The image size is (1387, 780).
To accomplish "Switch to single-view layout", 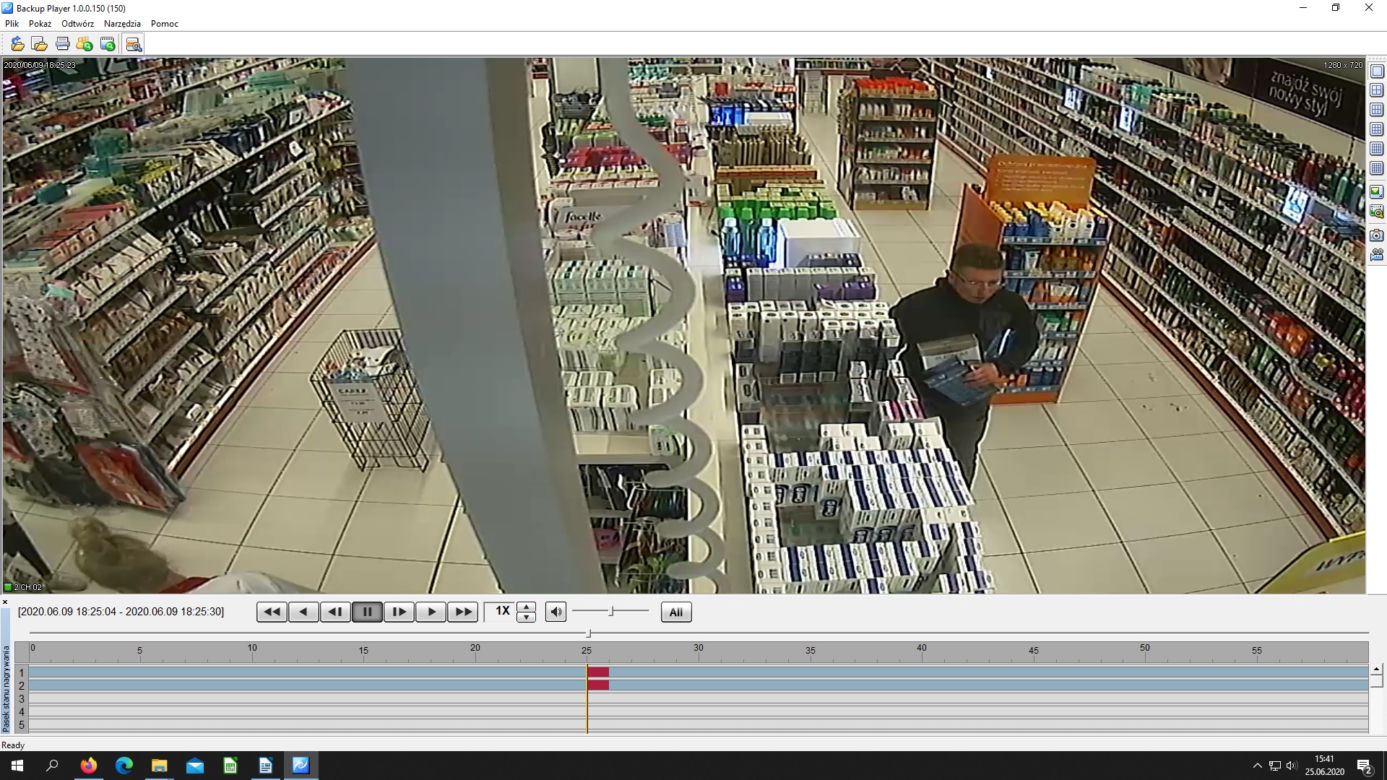I will click(1377, 71).
